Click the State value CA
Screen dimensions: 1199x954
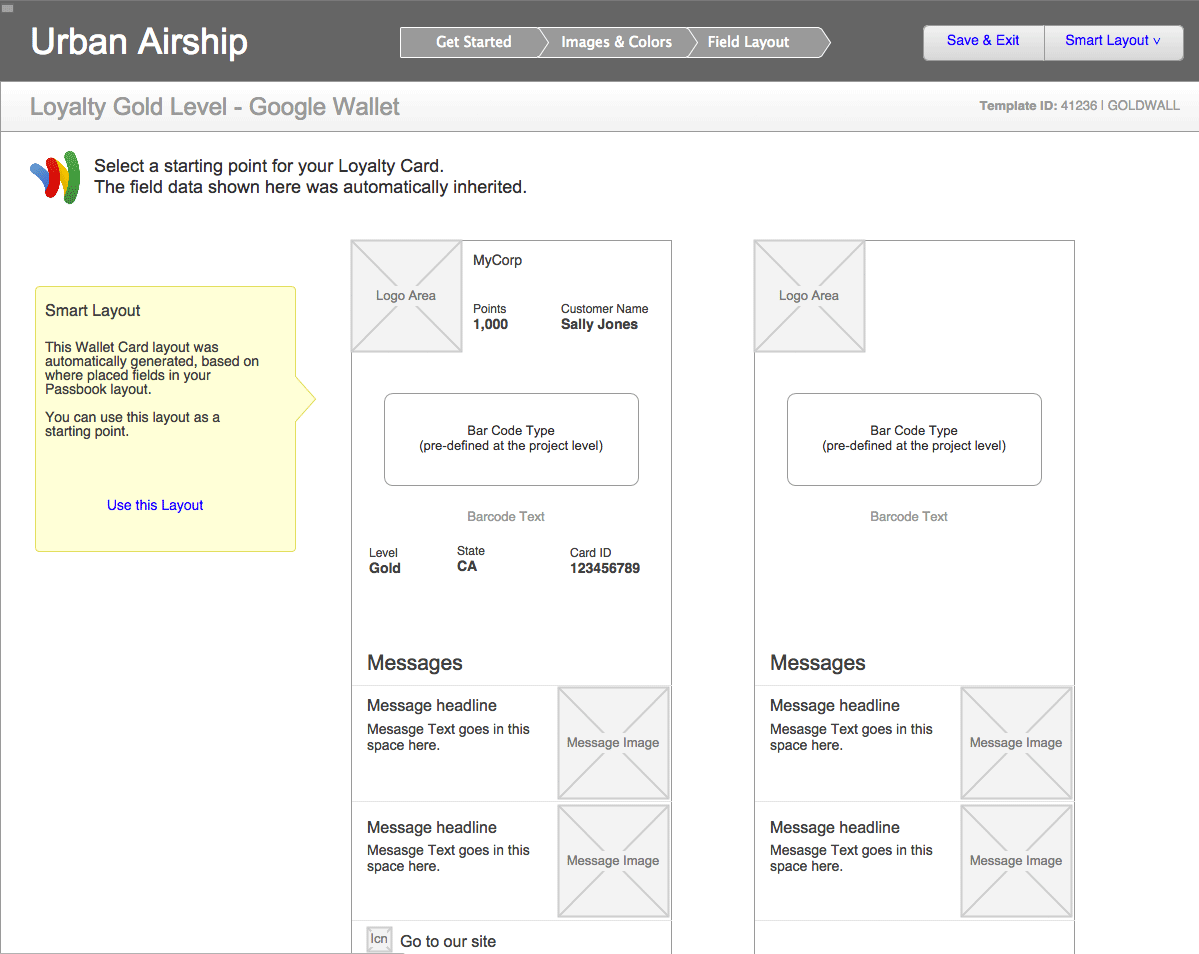[x=467, y=566]
